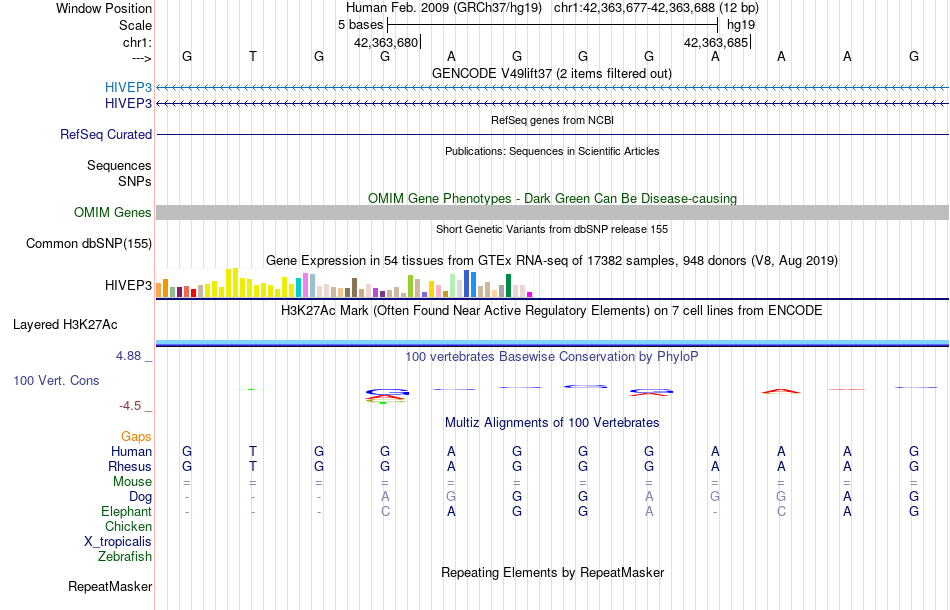Click the 42,363,685 coordinate marker
Image resolution: width=950 pixels, height=610 pixels.
pos(716,42)
